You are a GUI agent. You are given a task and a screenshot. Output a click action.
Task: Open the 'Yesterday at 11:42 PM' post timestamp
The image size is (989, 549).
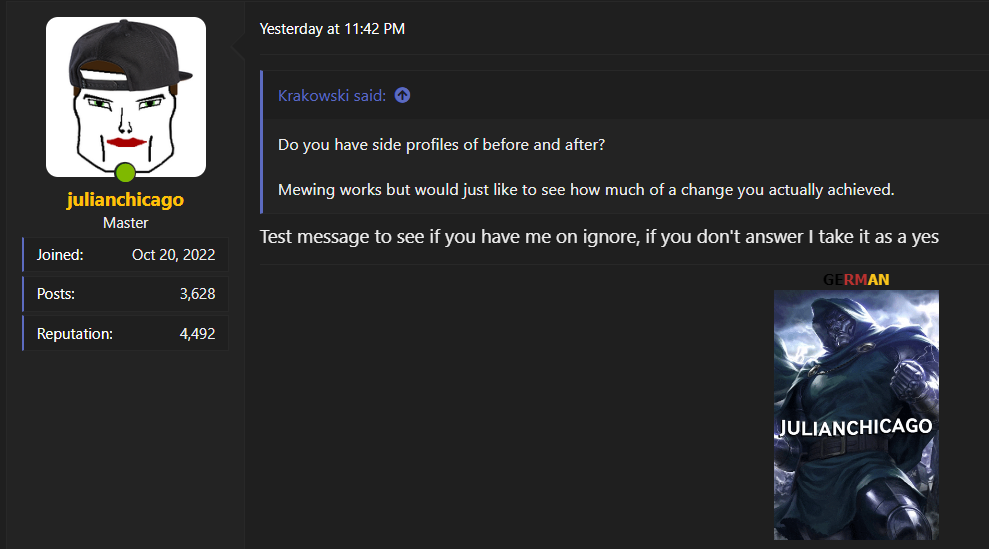pos(332,29)
